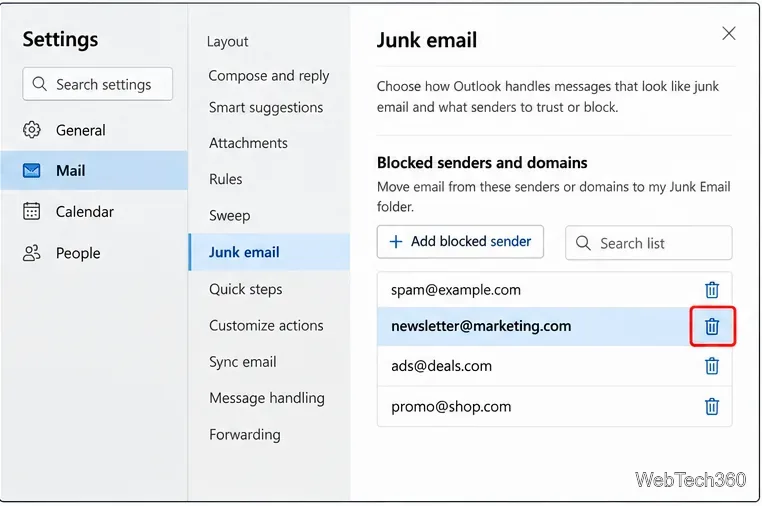Open the Layout mail settings
The image size is (762, 506).
tap(227, 41)
